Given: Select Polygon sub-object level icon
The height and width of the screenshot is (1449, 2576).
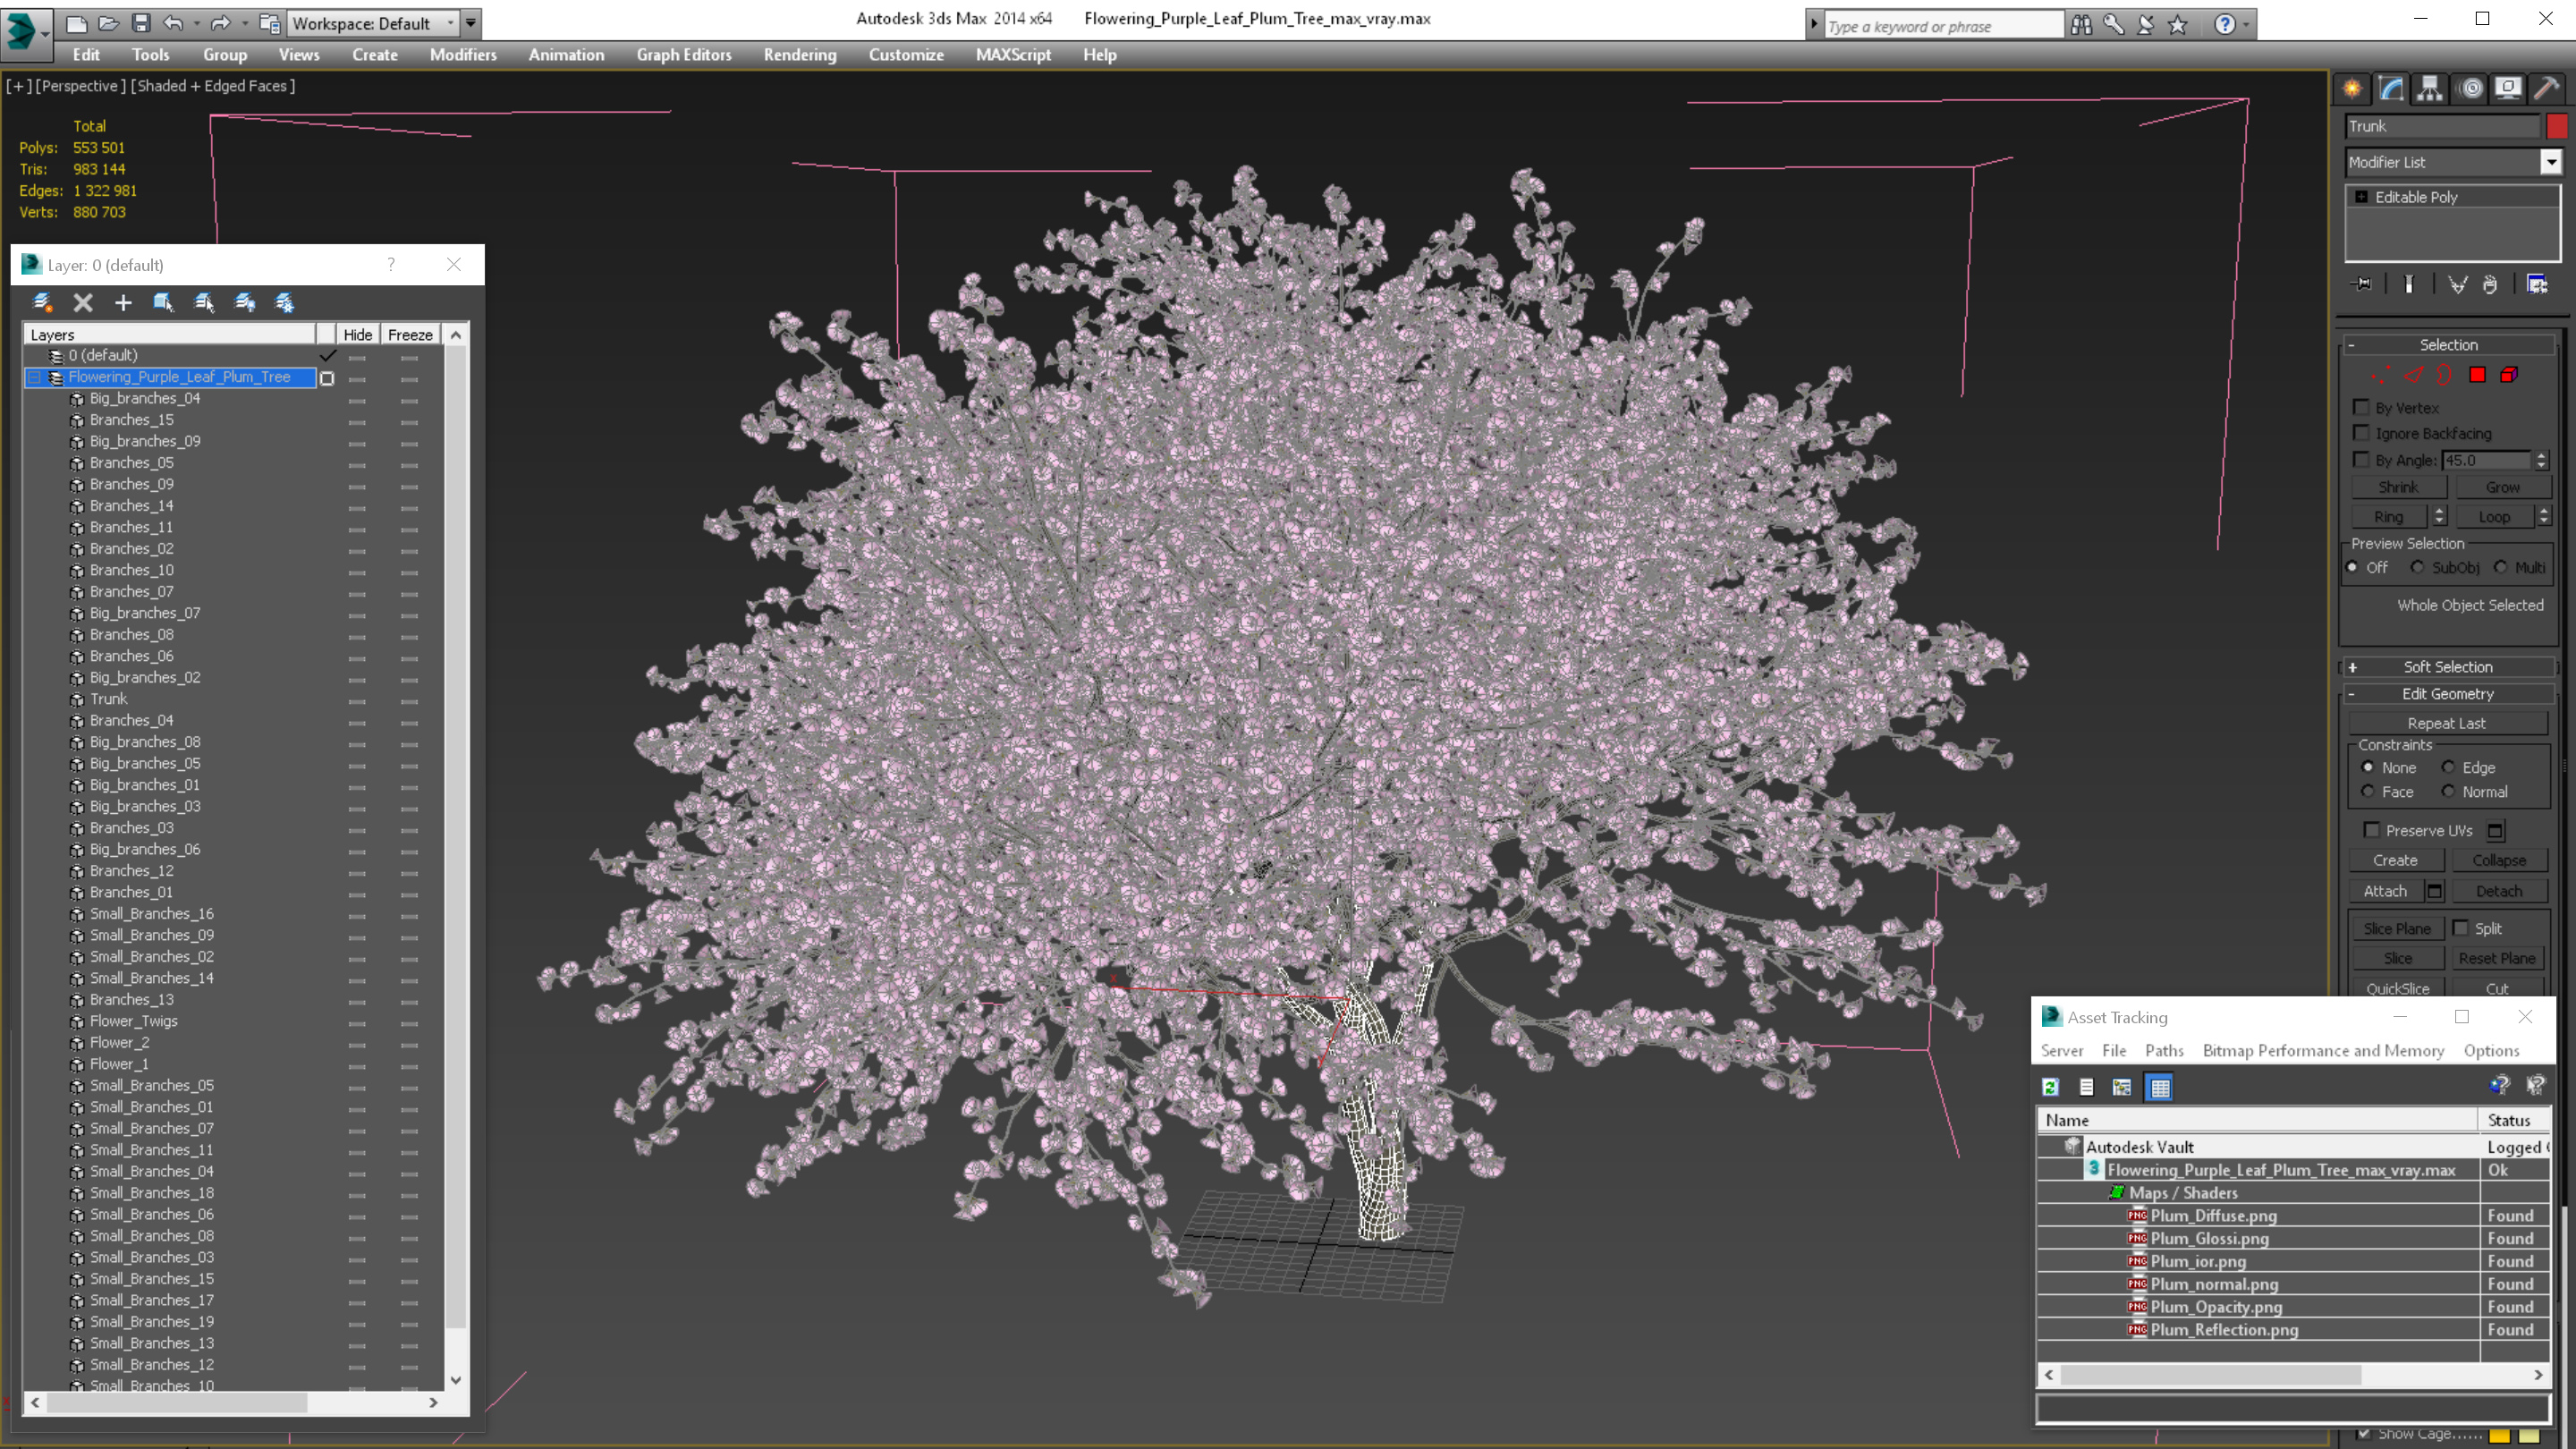Looking at the screenshot, I should (x=2477, y=375).
